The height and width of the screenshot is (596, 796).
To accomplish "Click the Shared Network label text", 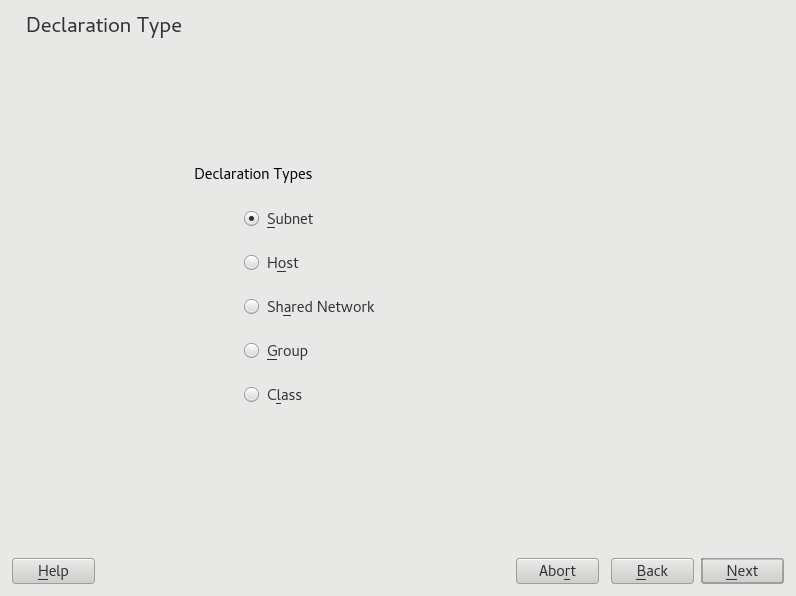I will click(320, 307).
